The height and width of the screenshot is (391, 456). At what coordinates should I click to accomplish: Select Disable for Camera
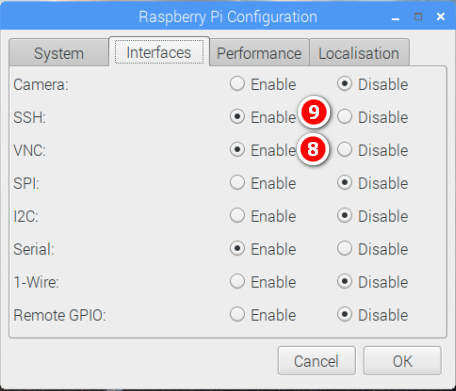344,84
